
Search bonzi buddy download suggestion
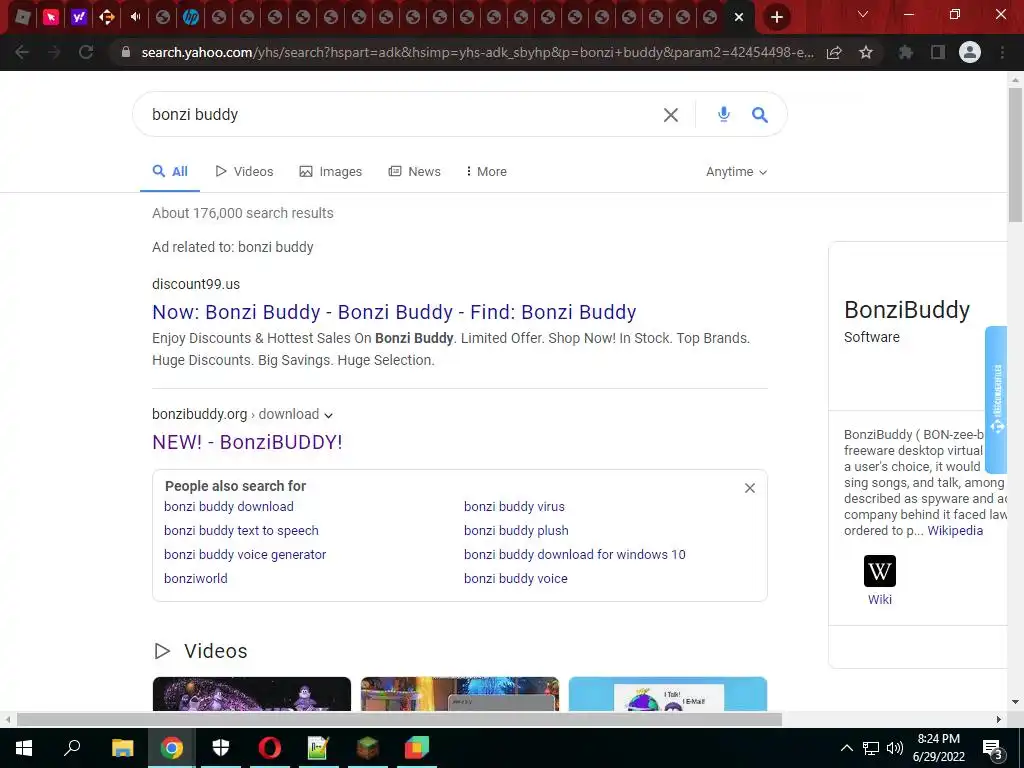point(229,506)
